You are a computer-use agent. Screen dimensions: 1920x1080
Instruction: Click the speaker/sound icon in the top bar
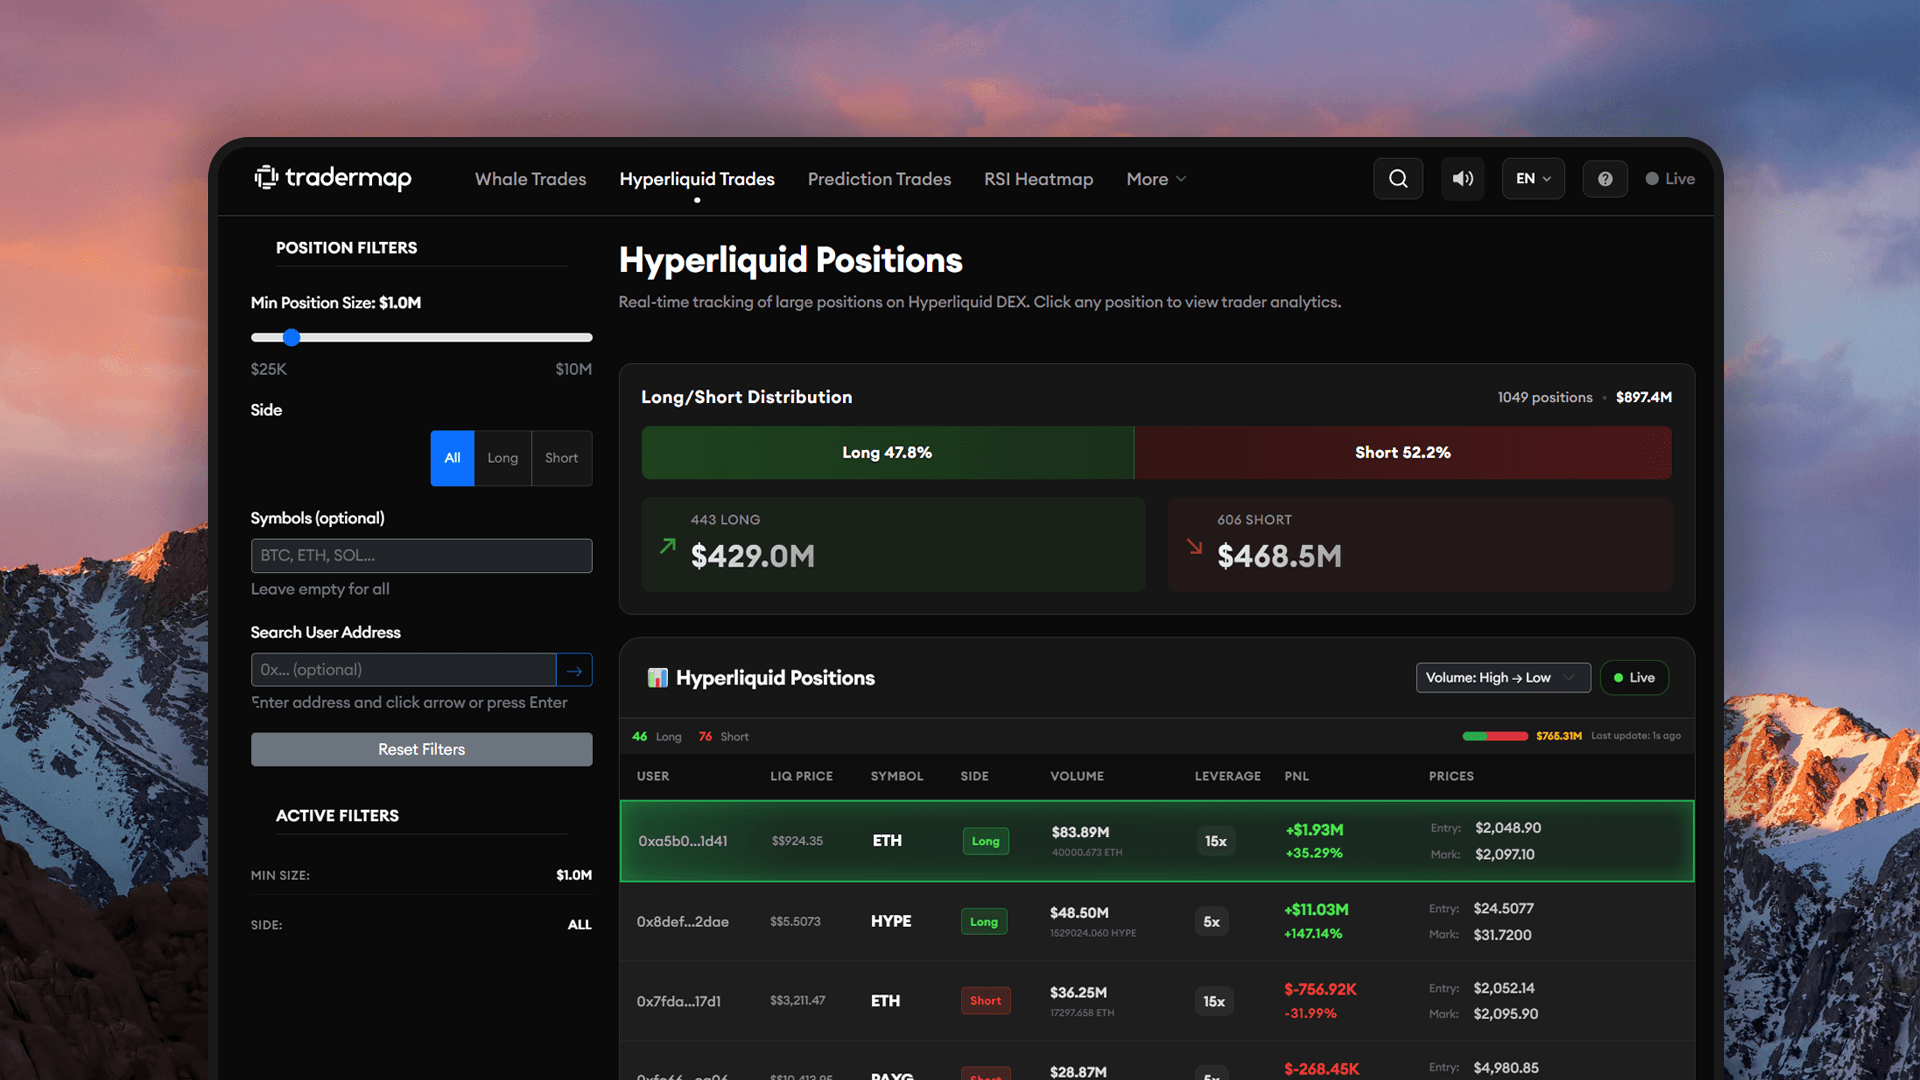coord(1462,178)
